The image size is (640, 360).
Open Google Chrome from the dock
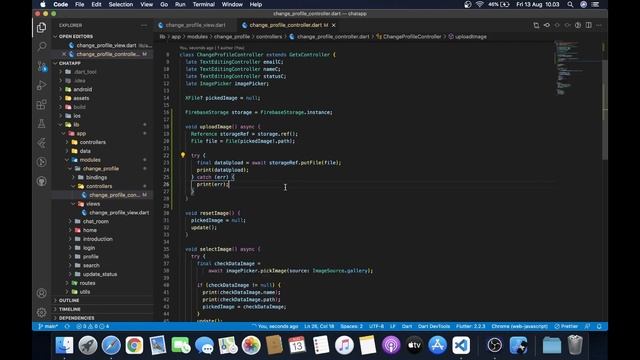click(134, 345)
